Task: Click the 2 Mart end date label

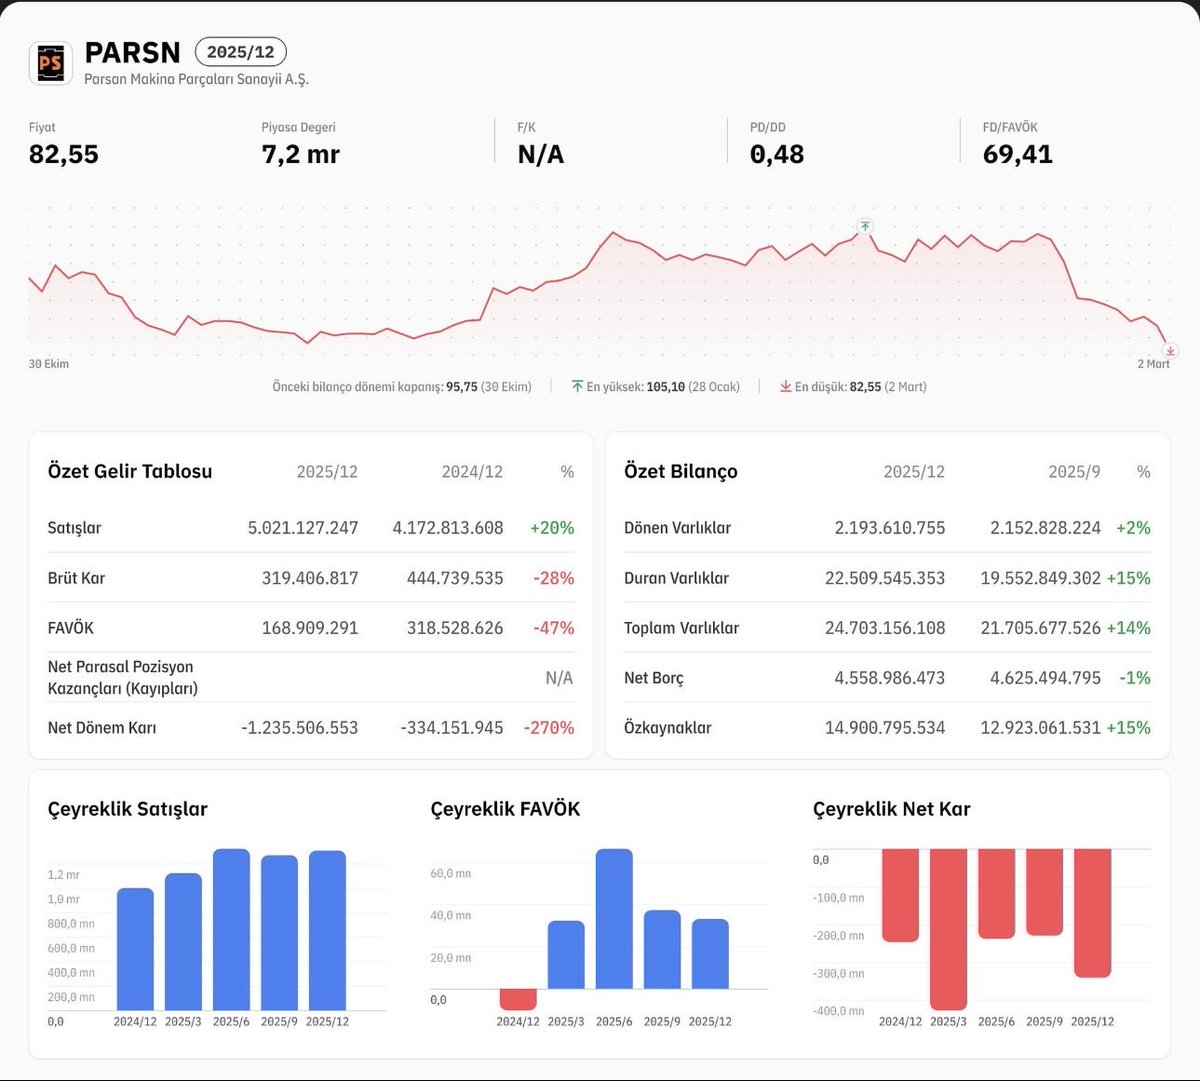Action: pyautogui.click(x=1153, y=364)
